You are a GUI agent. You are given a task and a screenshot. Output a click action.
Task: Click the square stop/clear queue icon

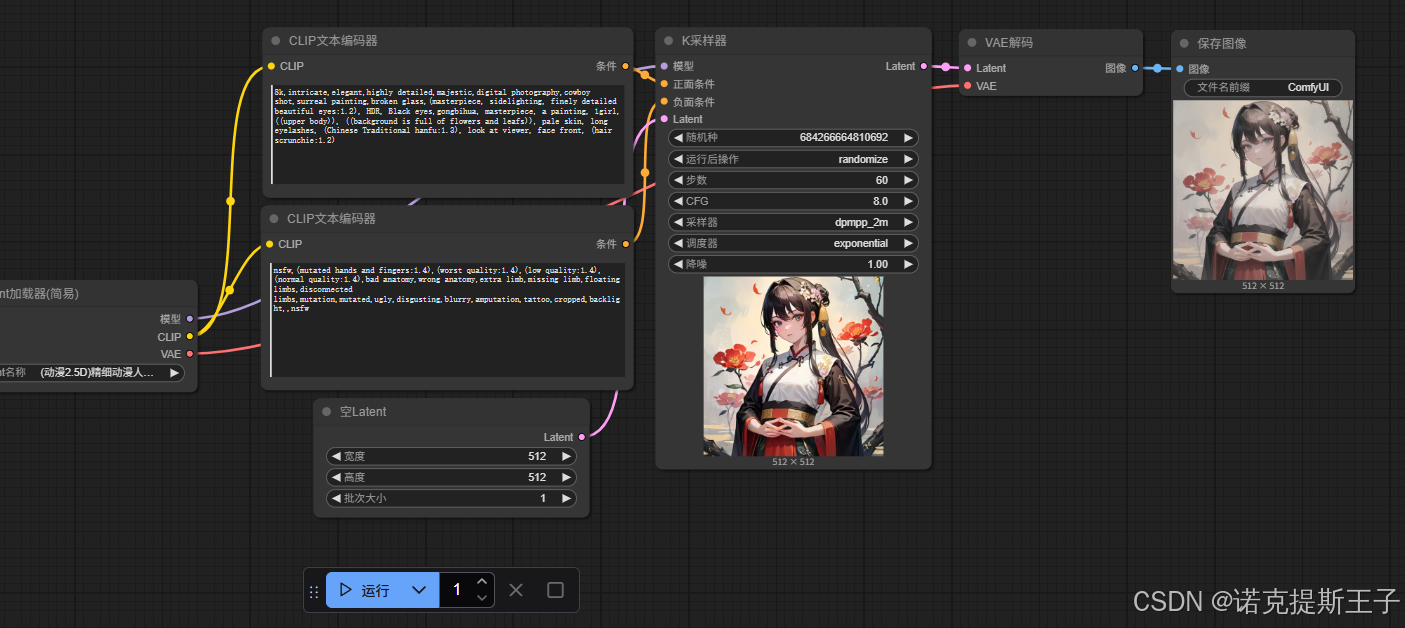click(x=555, y=590)
